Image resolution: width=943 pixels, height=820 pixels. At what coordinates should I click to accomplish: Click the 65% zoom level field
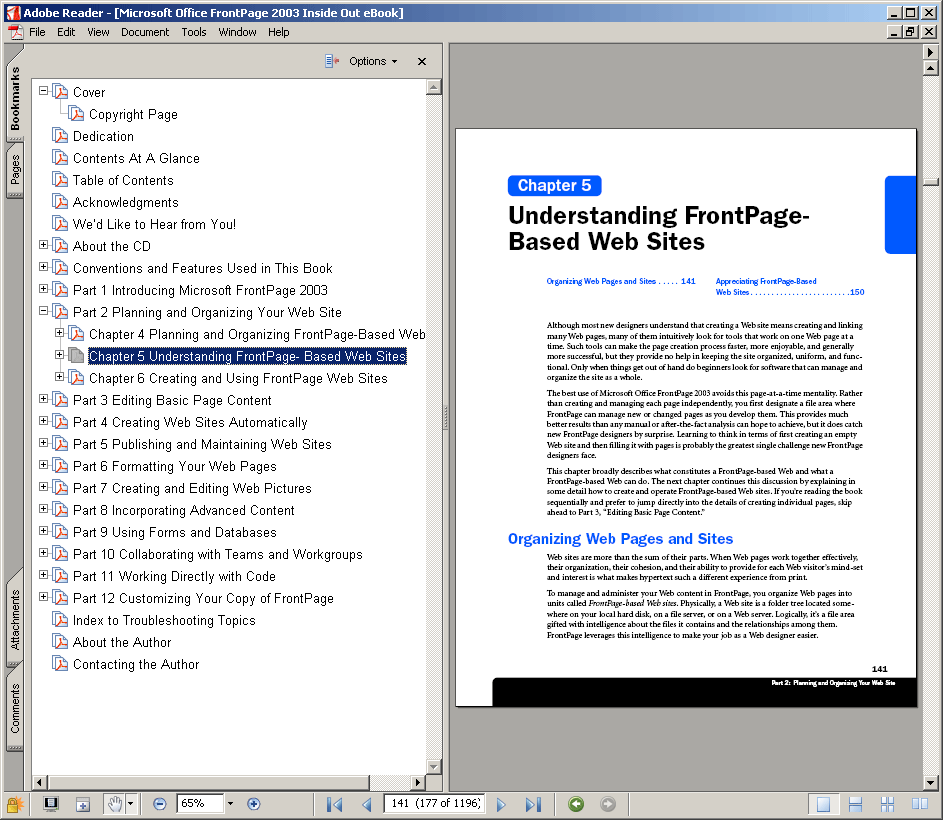pyautogui.click(x=200, y=803)
